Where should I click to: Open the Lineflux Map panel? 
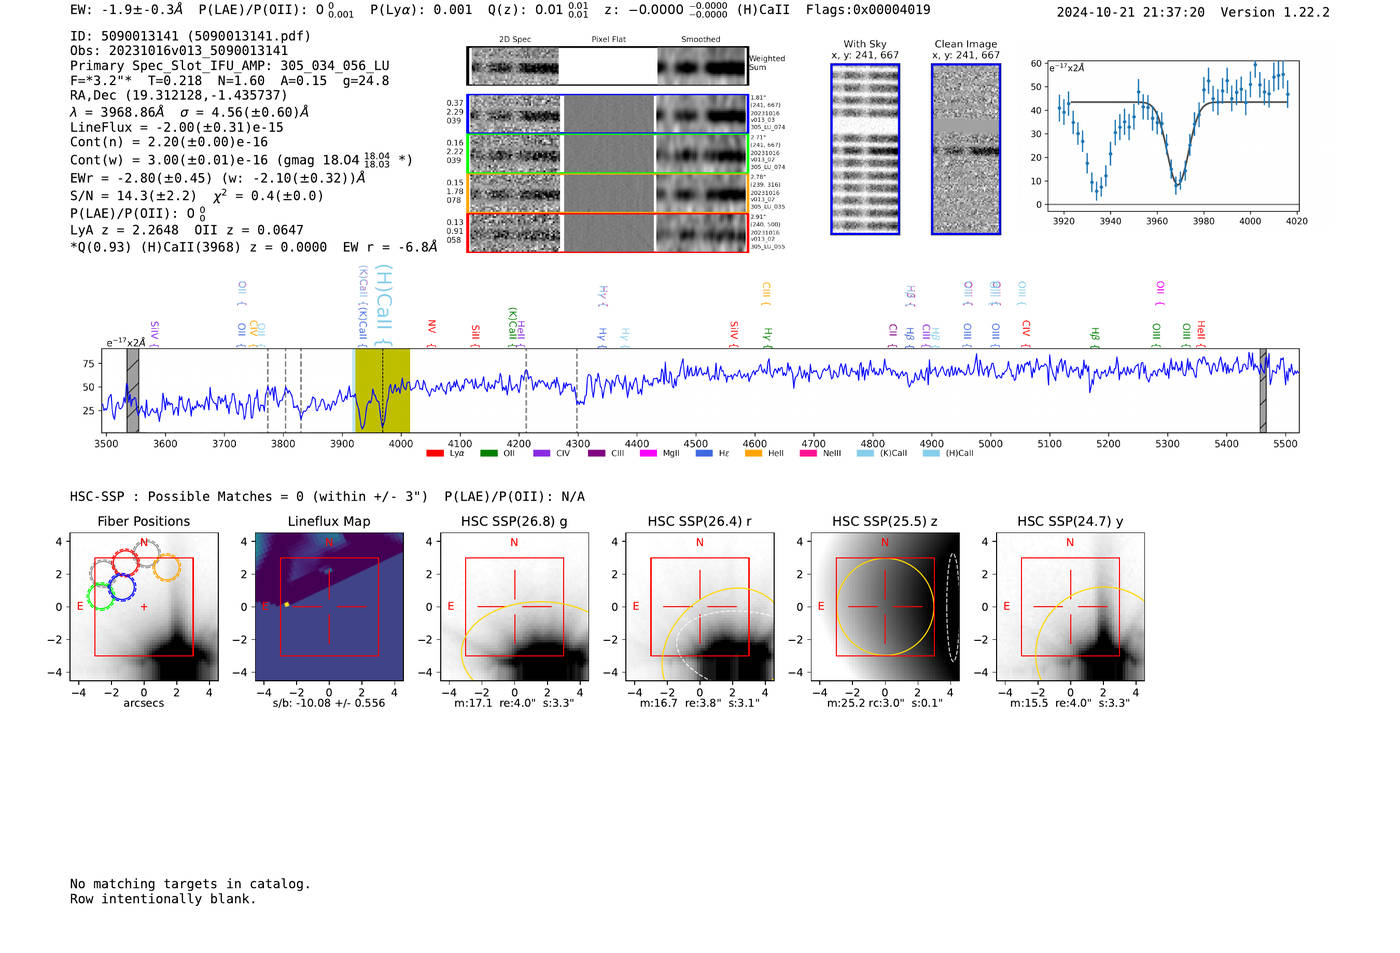(x=329, y=607)
